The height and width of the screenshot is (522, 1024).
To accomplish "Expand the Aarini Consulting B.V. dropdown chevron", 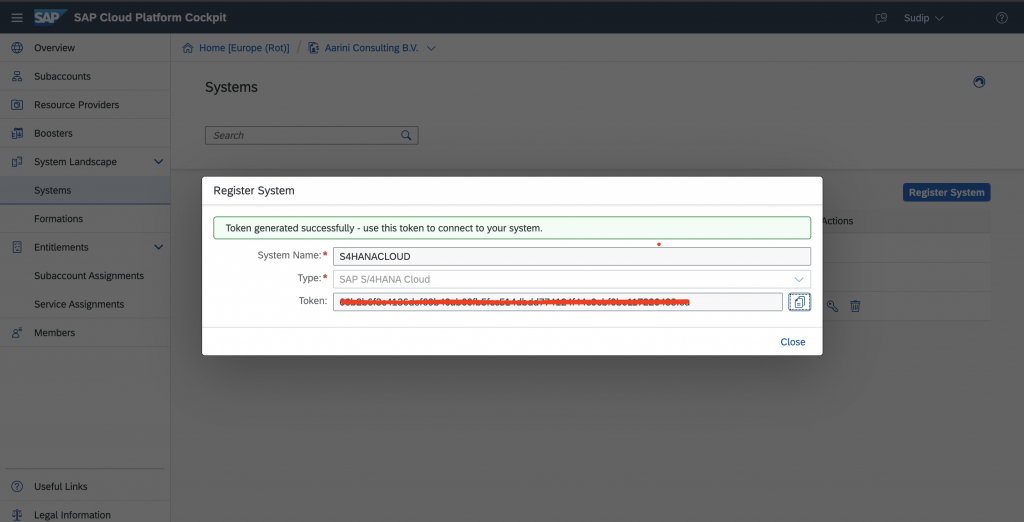I will coord(430,48).
